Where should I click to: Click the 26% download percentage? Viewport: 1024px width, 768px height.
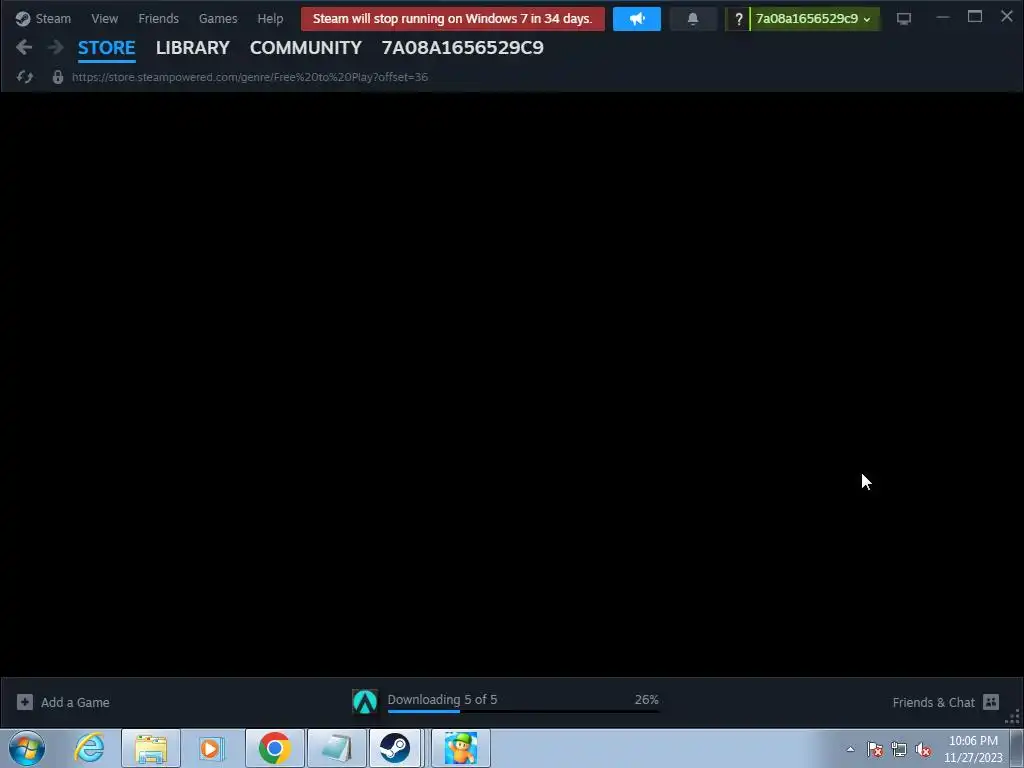click(647, 699)
